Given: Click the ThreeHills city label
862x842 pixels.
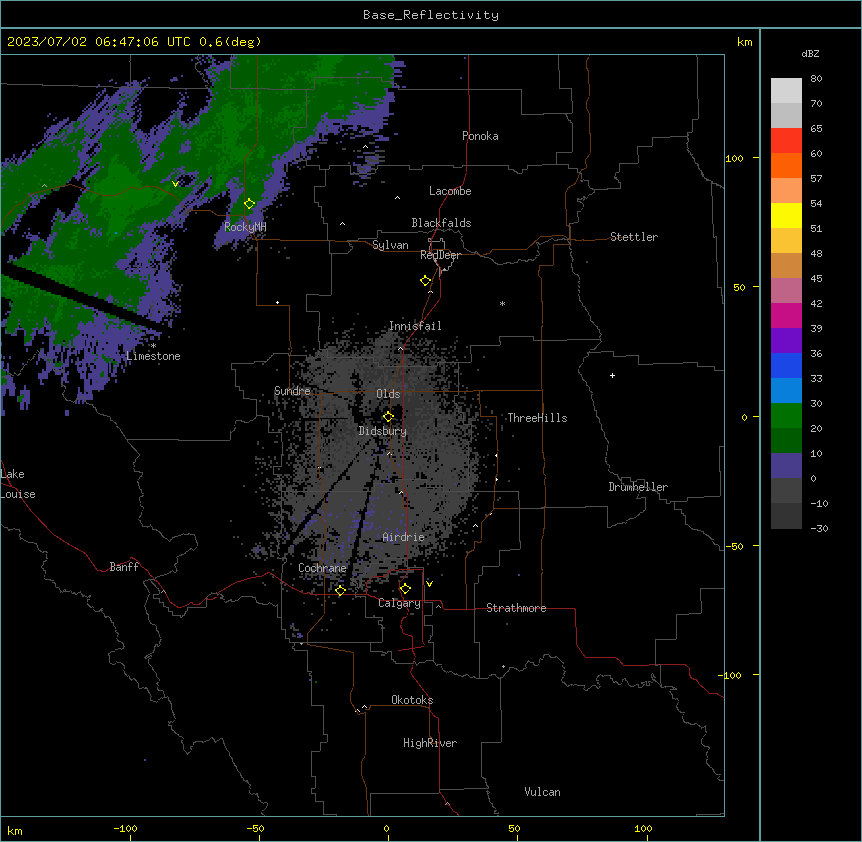Looking at the screenshot, I should coord(537,418).
